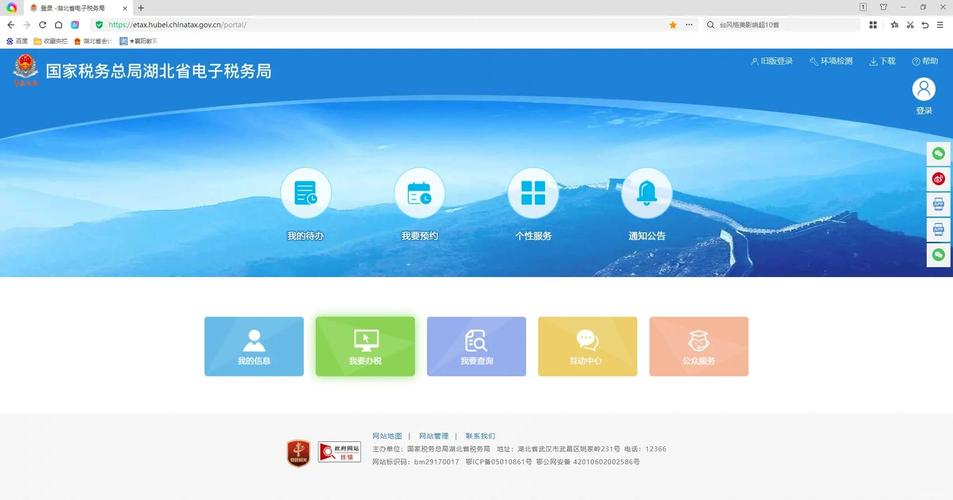
Task: Open the 收藏夹栏 bookmark folder
Action: tap(50, 41)
